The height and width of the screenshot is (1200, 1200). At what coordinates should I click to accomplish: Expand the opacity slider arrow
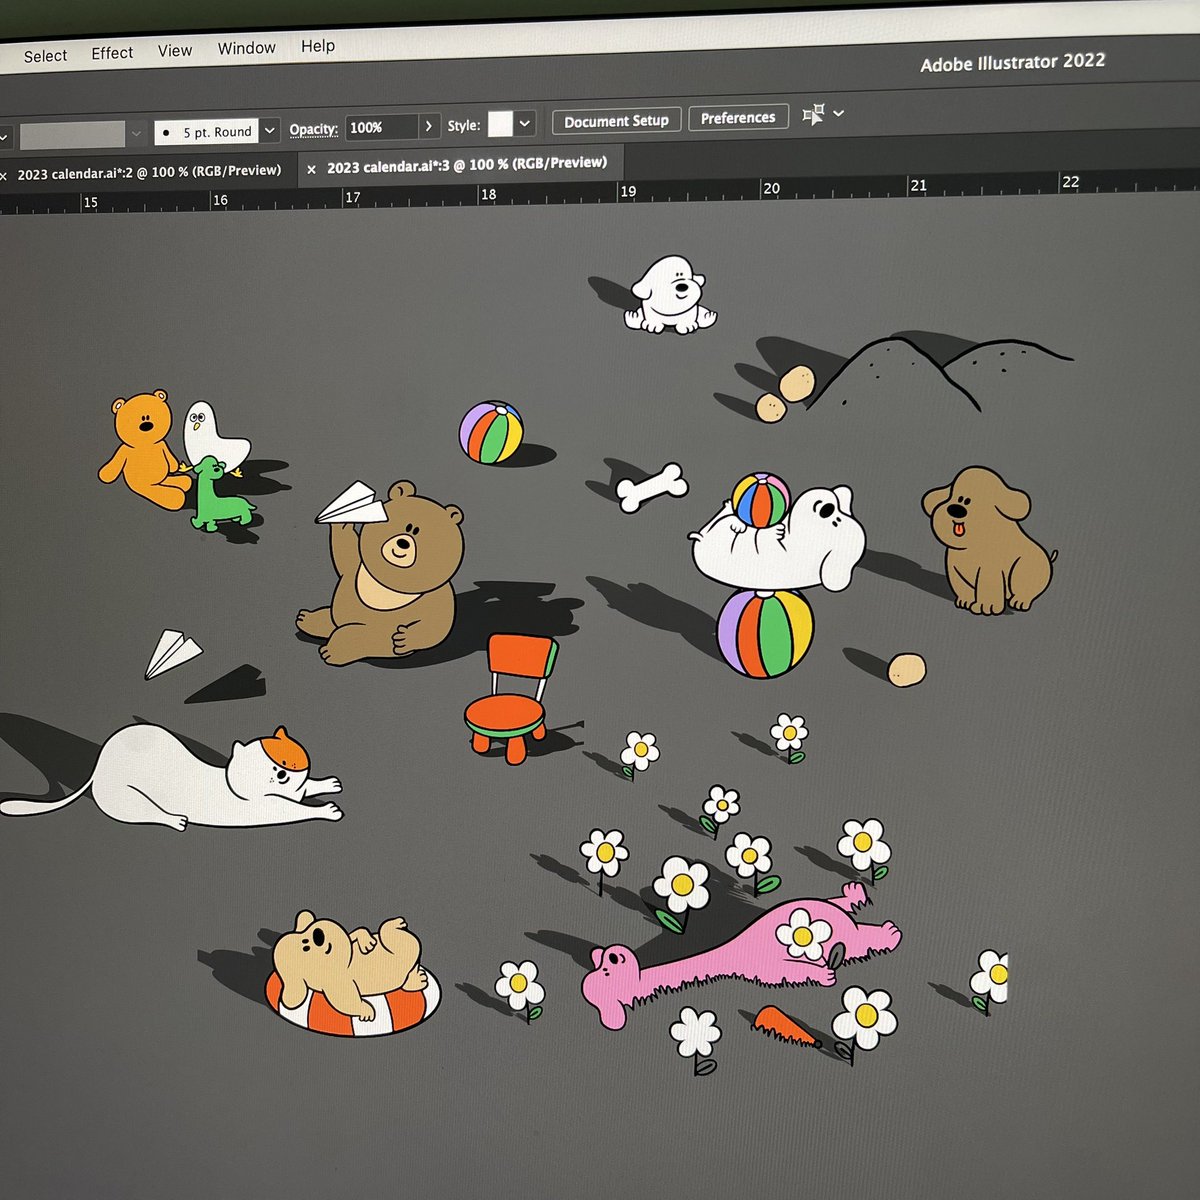[429, 126]
